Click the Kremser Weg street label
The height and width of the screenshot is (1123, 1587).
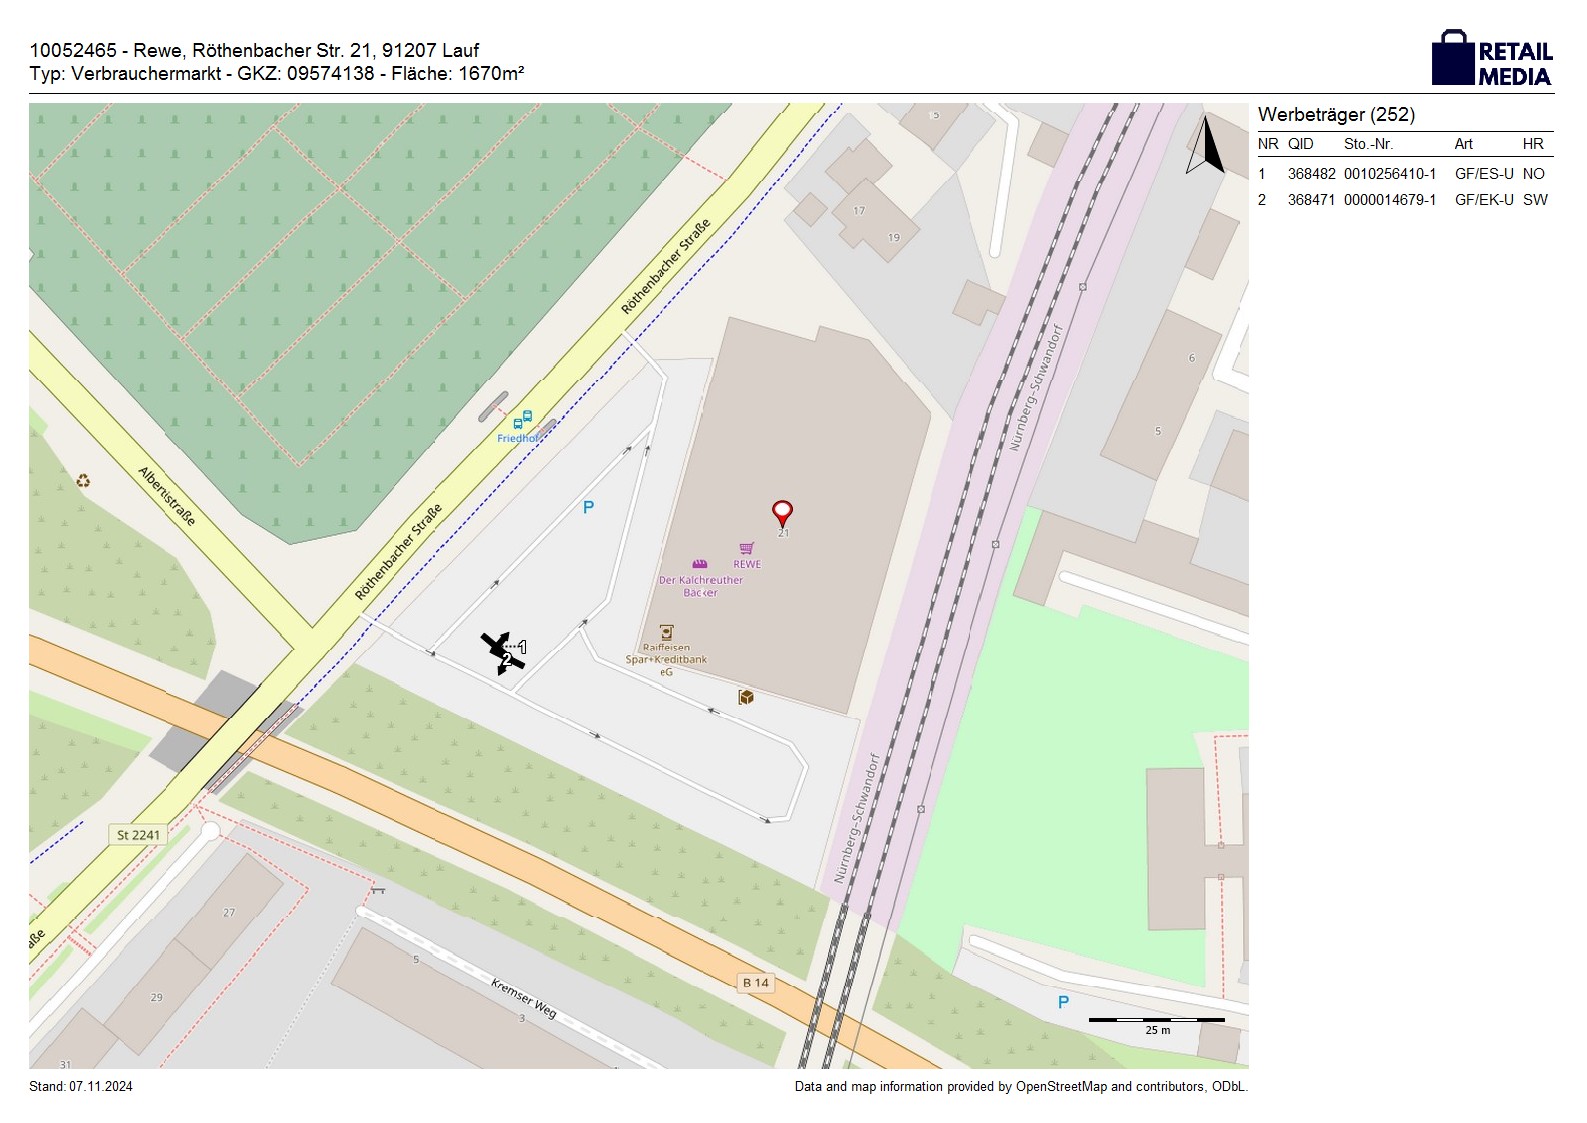tap(523, 998)
